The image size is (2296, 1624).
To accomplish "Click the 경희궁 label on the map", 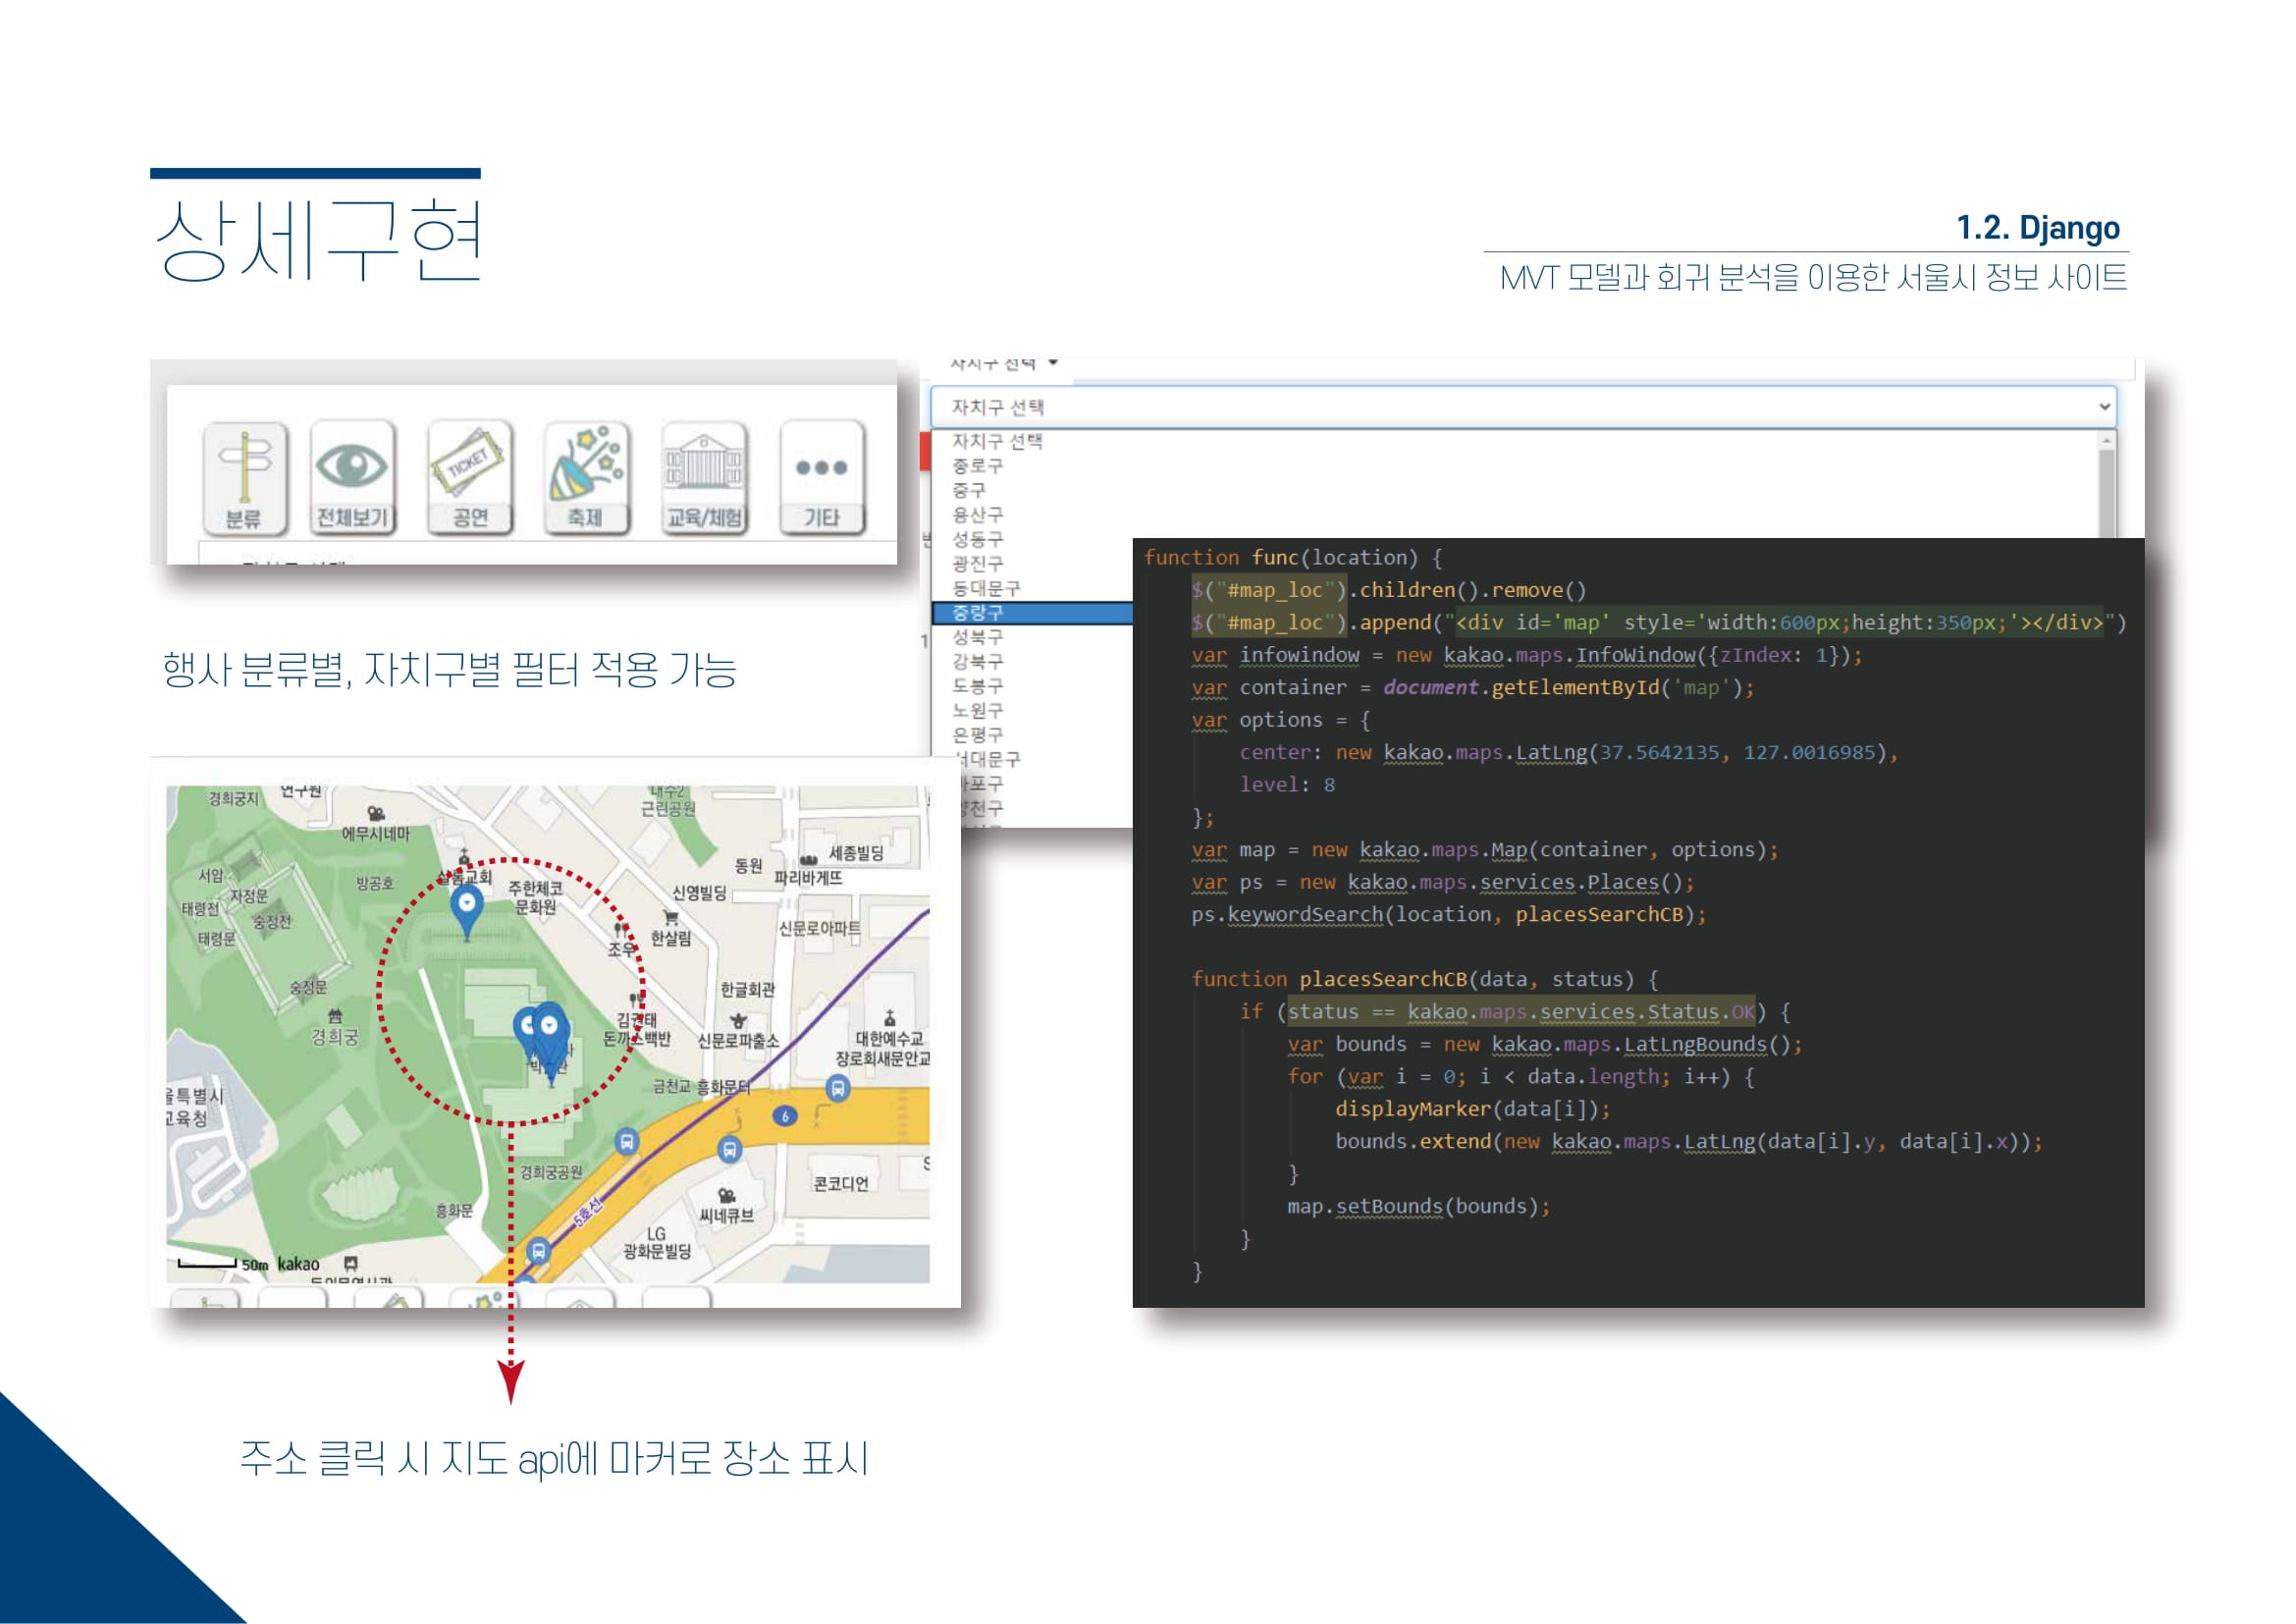I will (x=334, y=1037).
